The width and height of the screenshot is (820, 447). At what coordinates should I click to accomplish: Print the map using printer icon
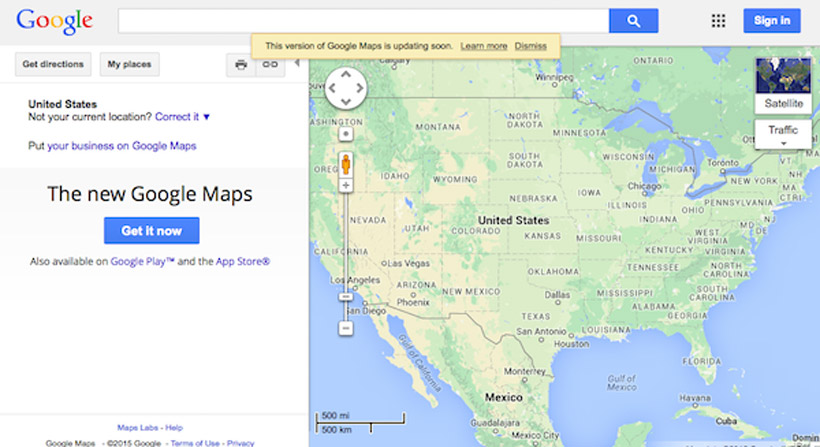241,65
